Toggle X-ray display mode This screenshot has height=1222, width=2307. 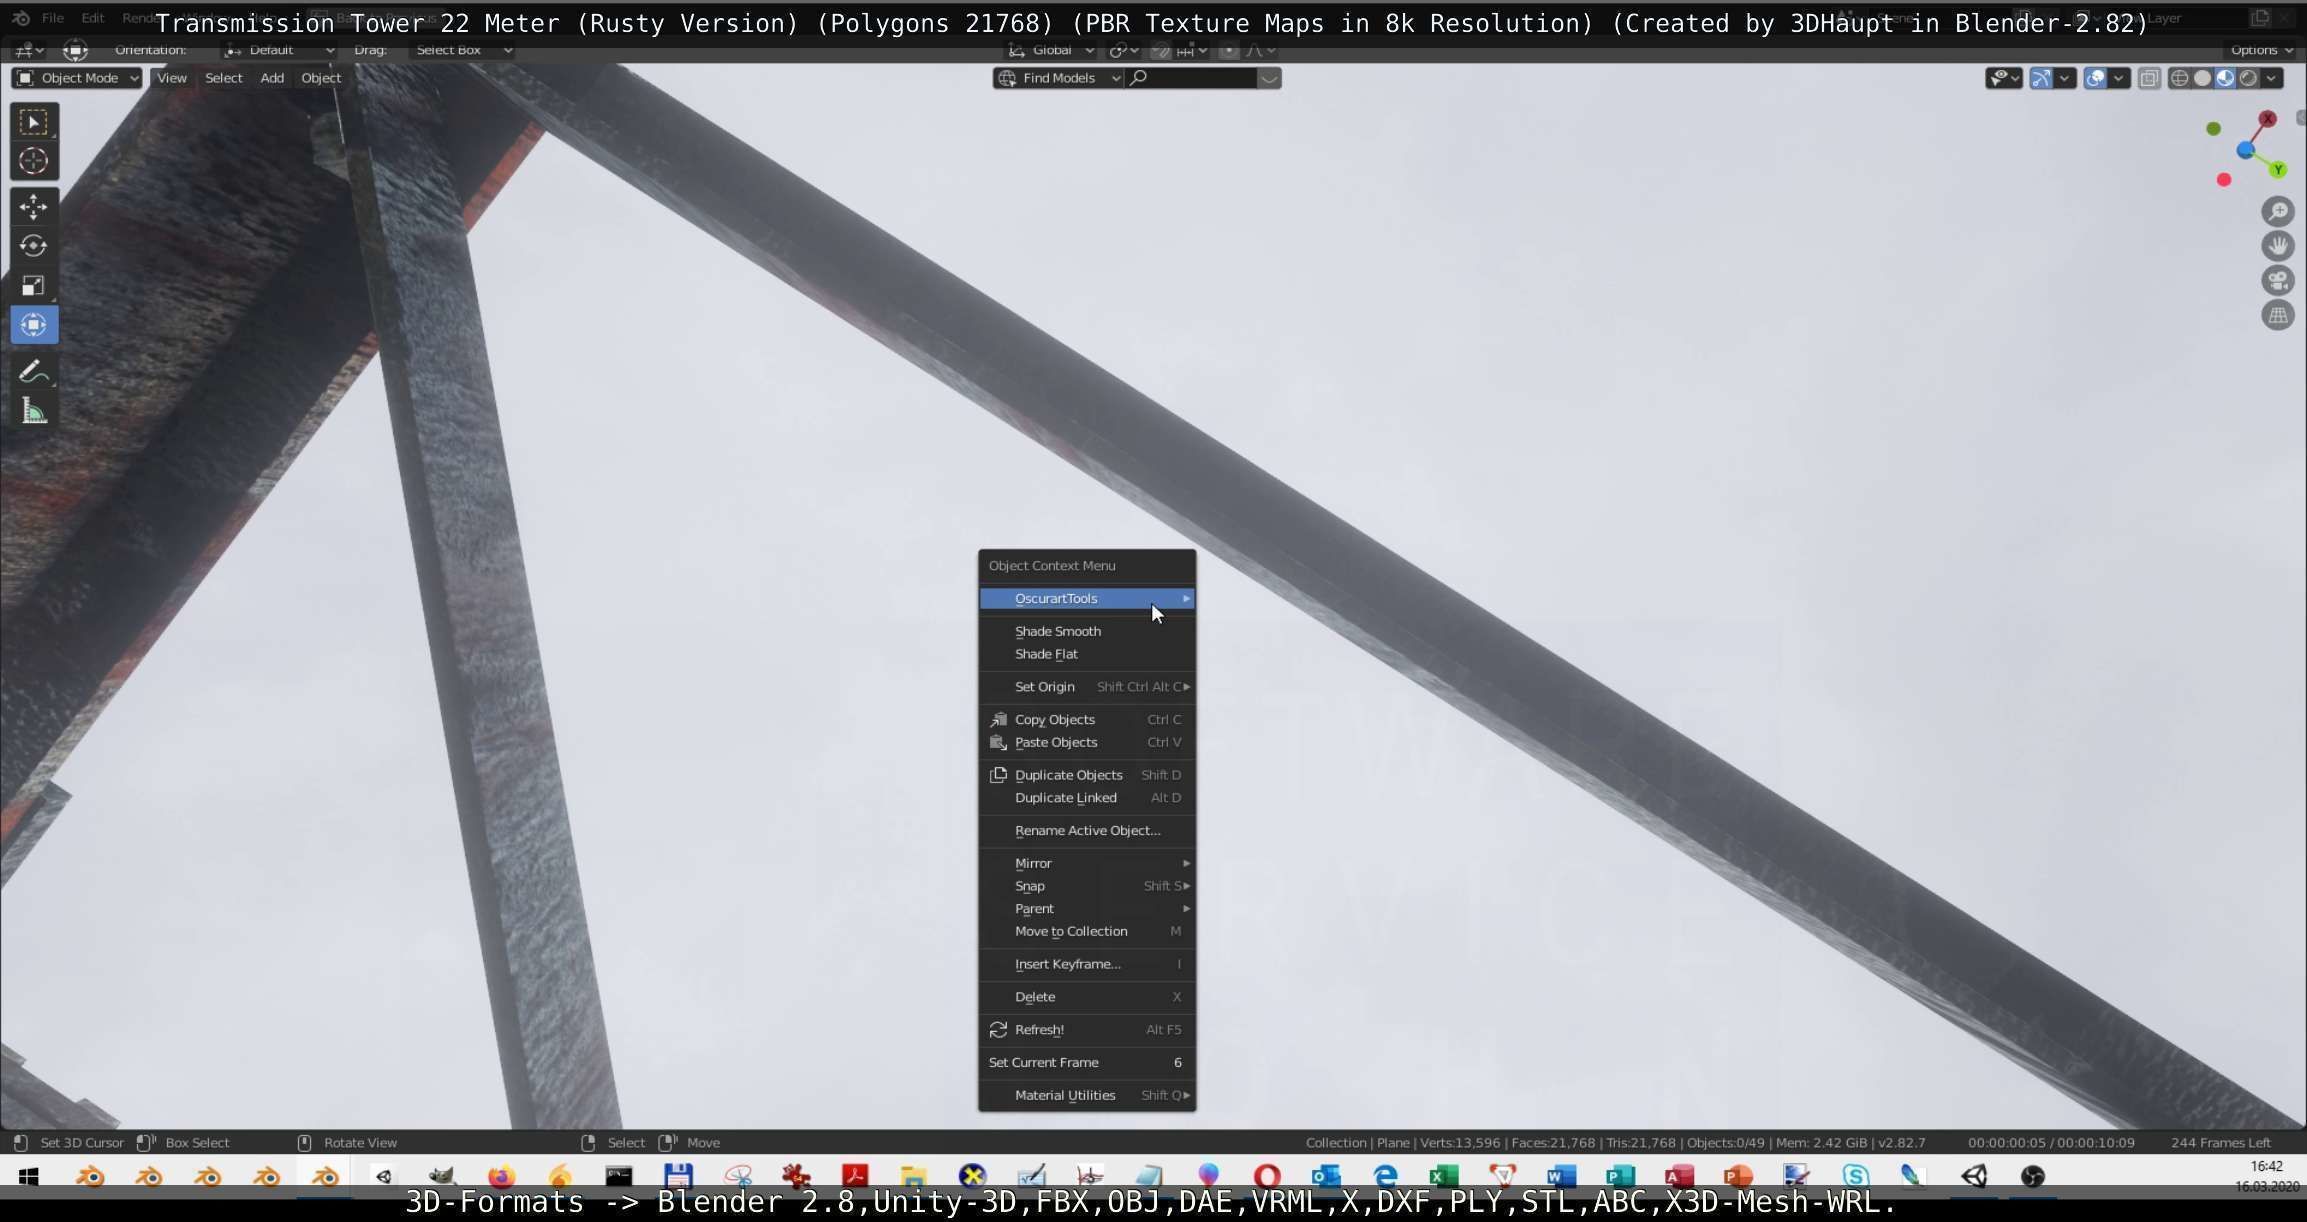coord(2148,78)
